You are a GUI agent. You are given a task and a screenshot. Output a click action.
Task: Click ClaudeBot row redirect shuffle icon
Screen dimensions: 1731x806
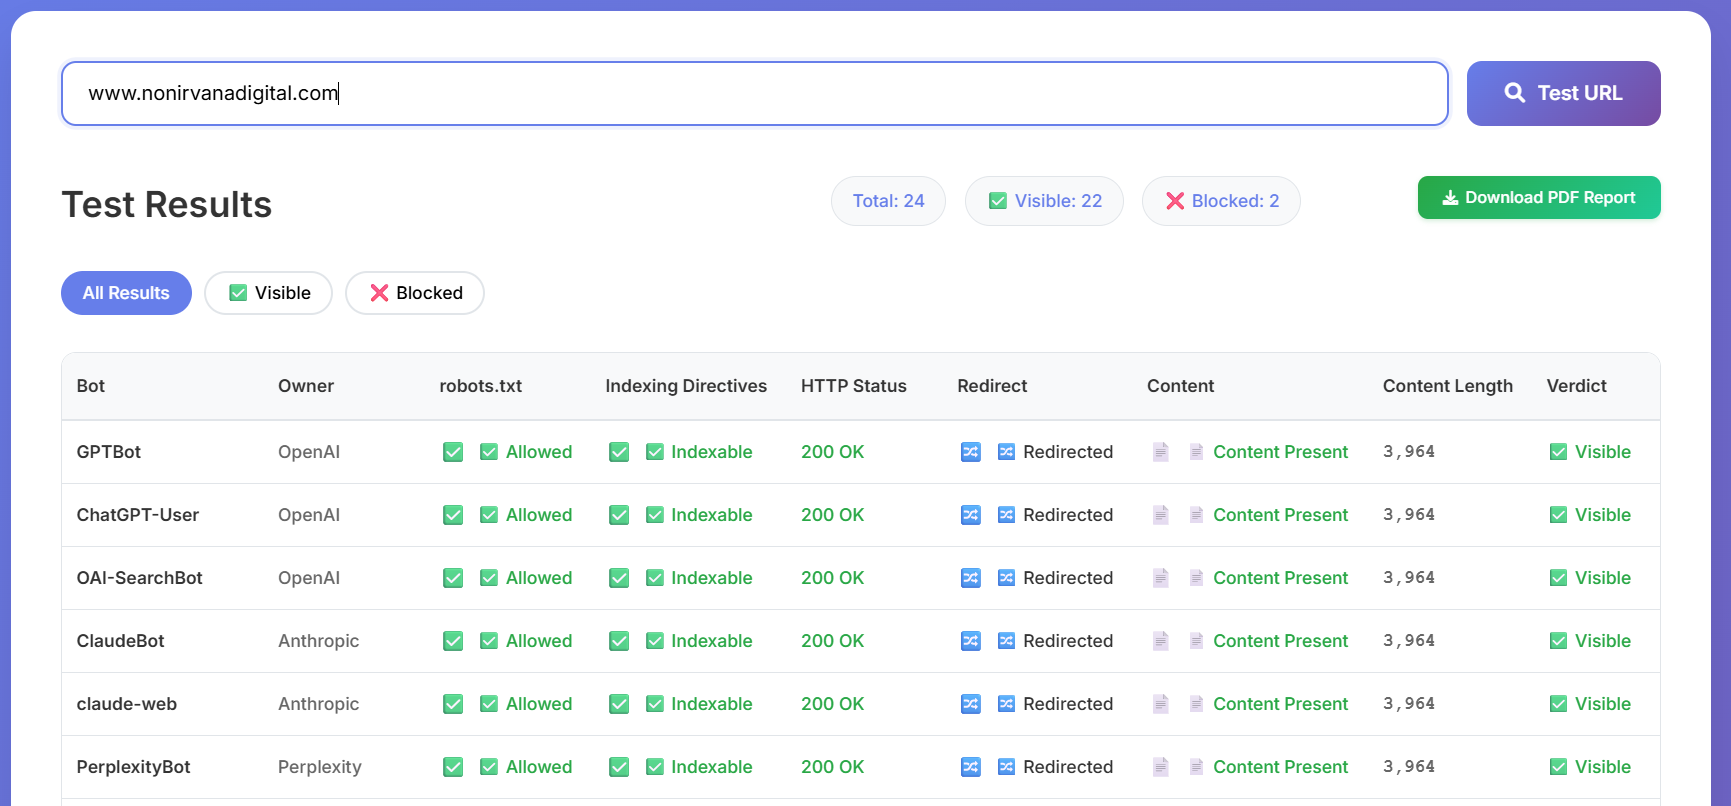971,641
